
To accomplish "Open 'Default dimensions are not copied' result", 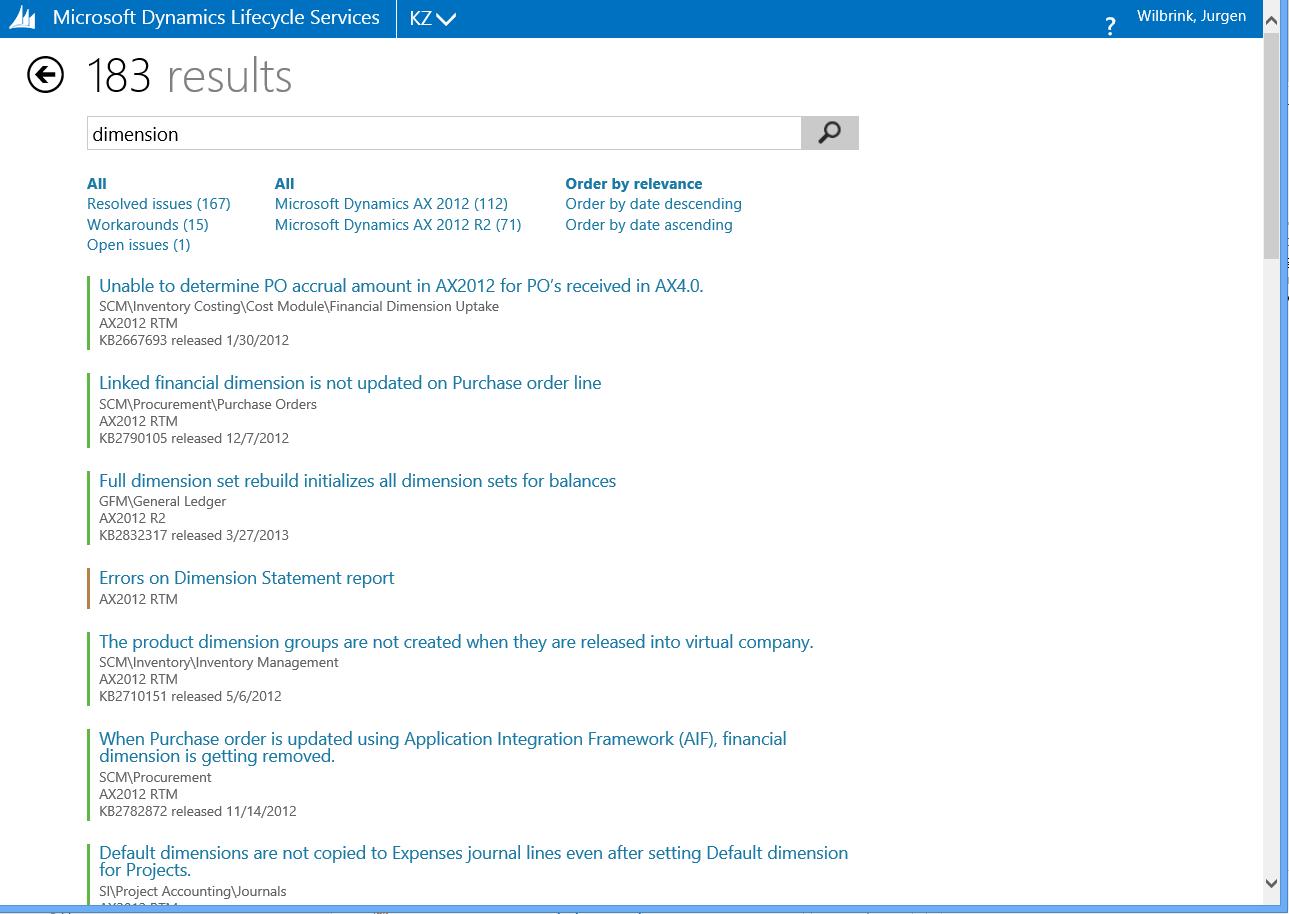I will tap(473, 861).
